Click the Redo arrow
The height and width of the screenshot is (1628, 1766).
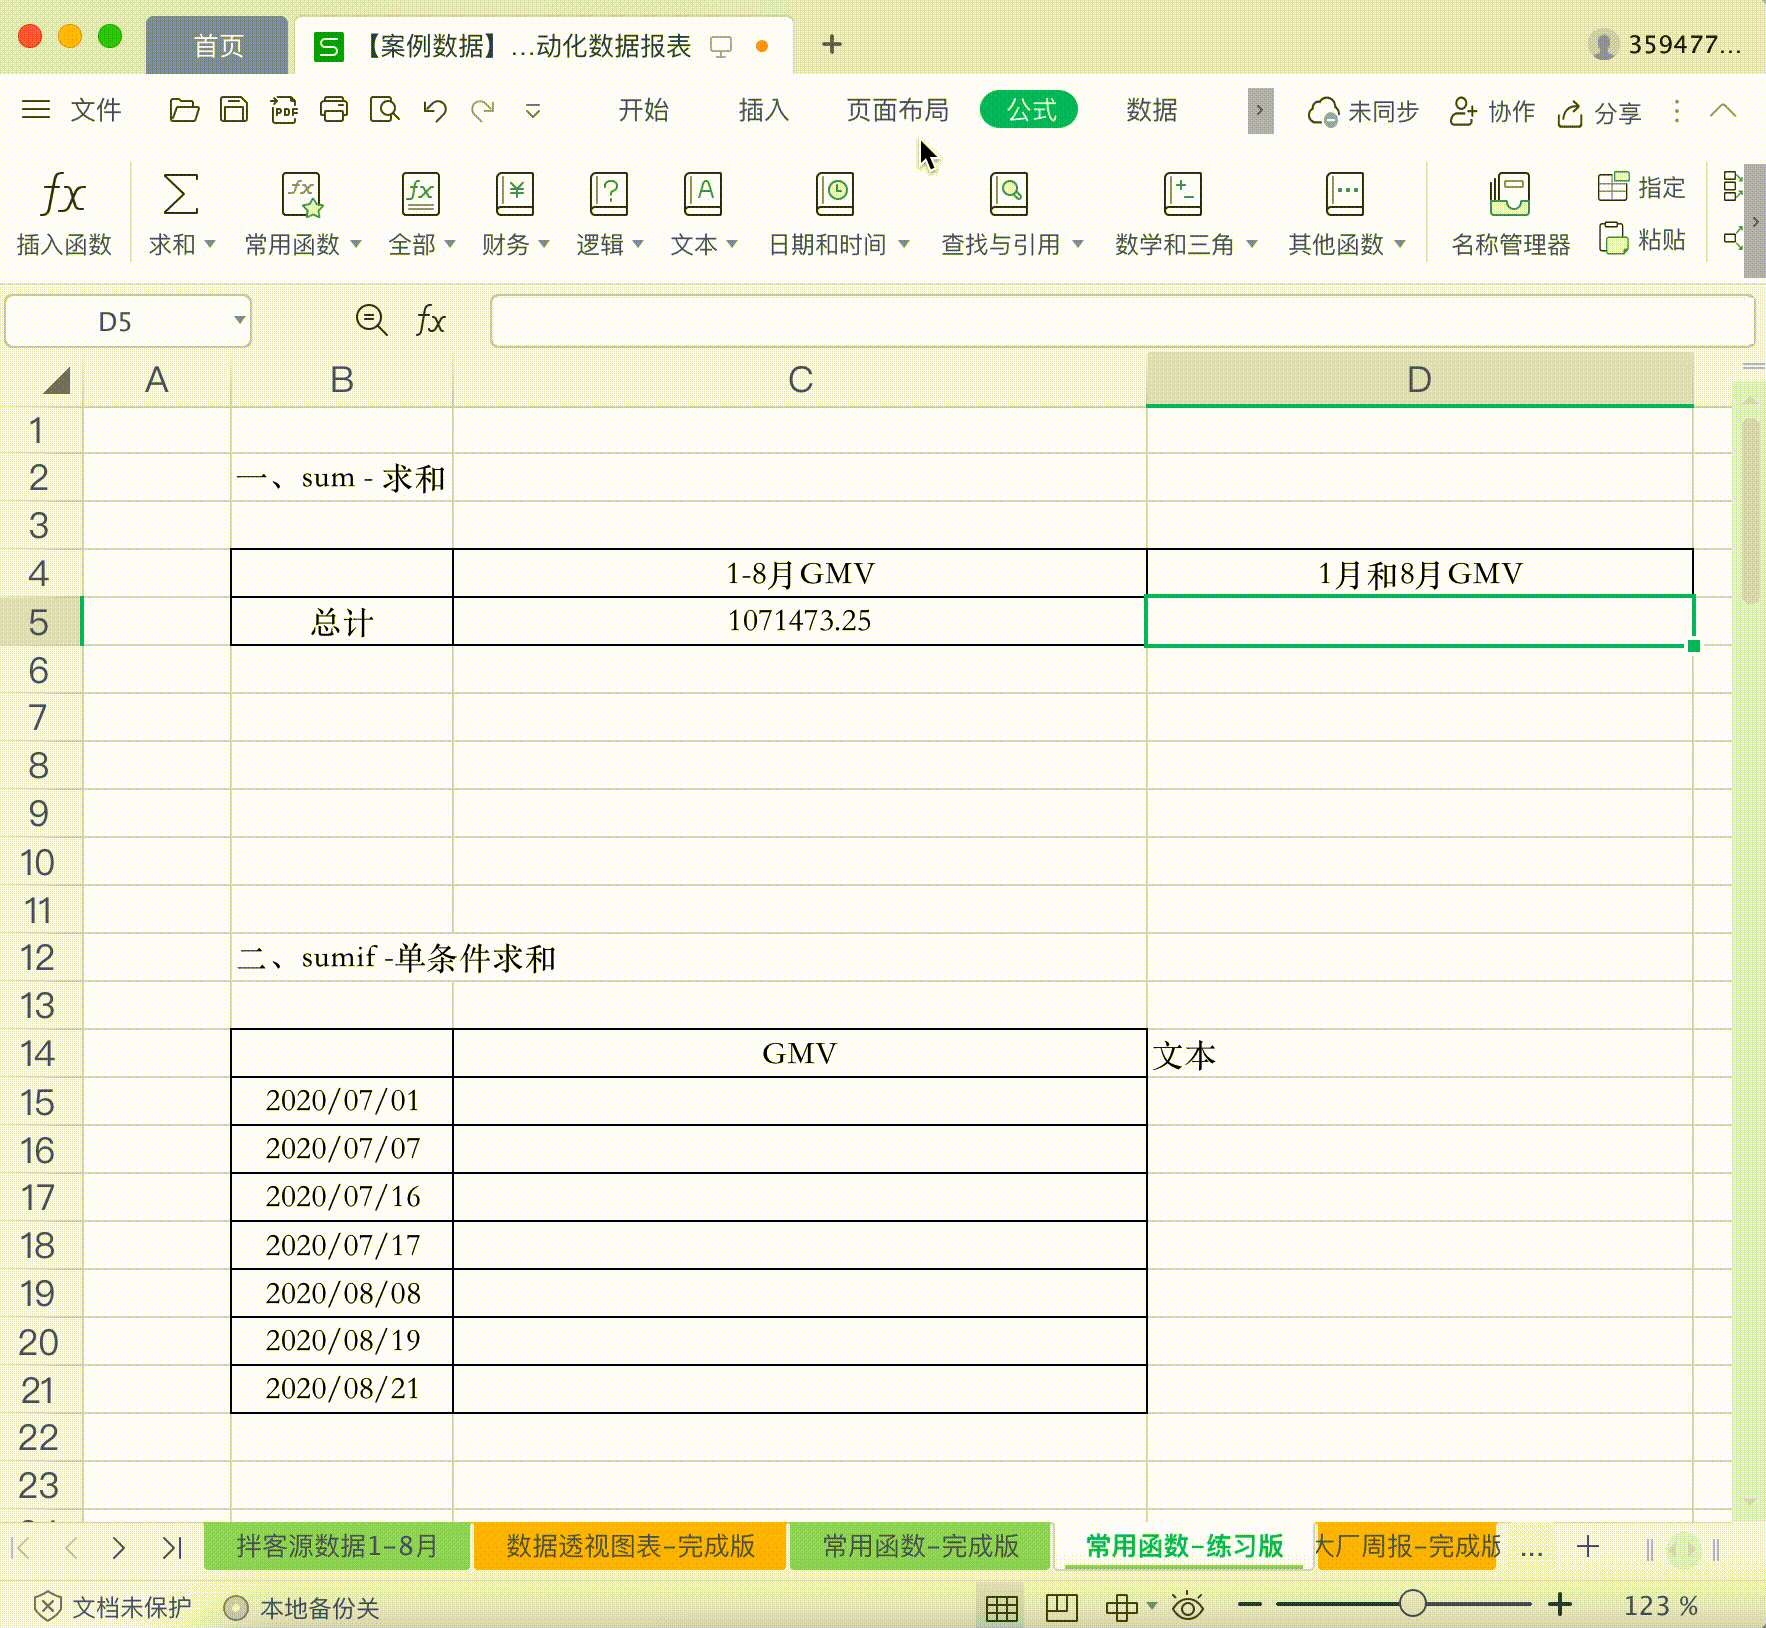tap(483, 110)
